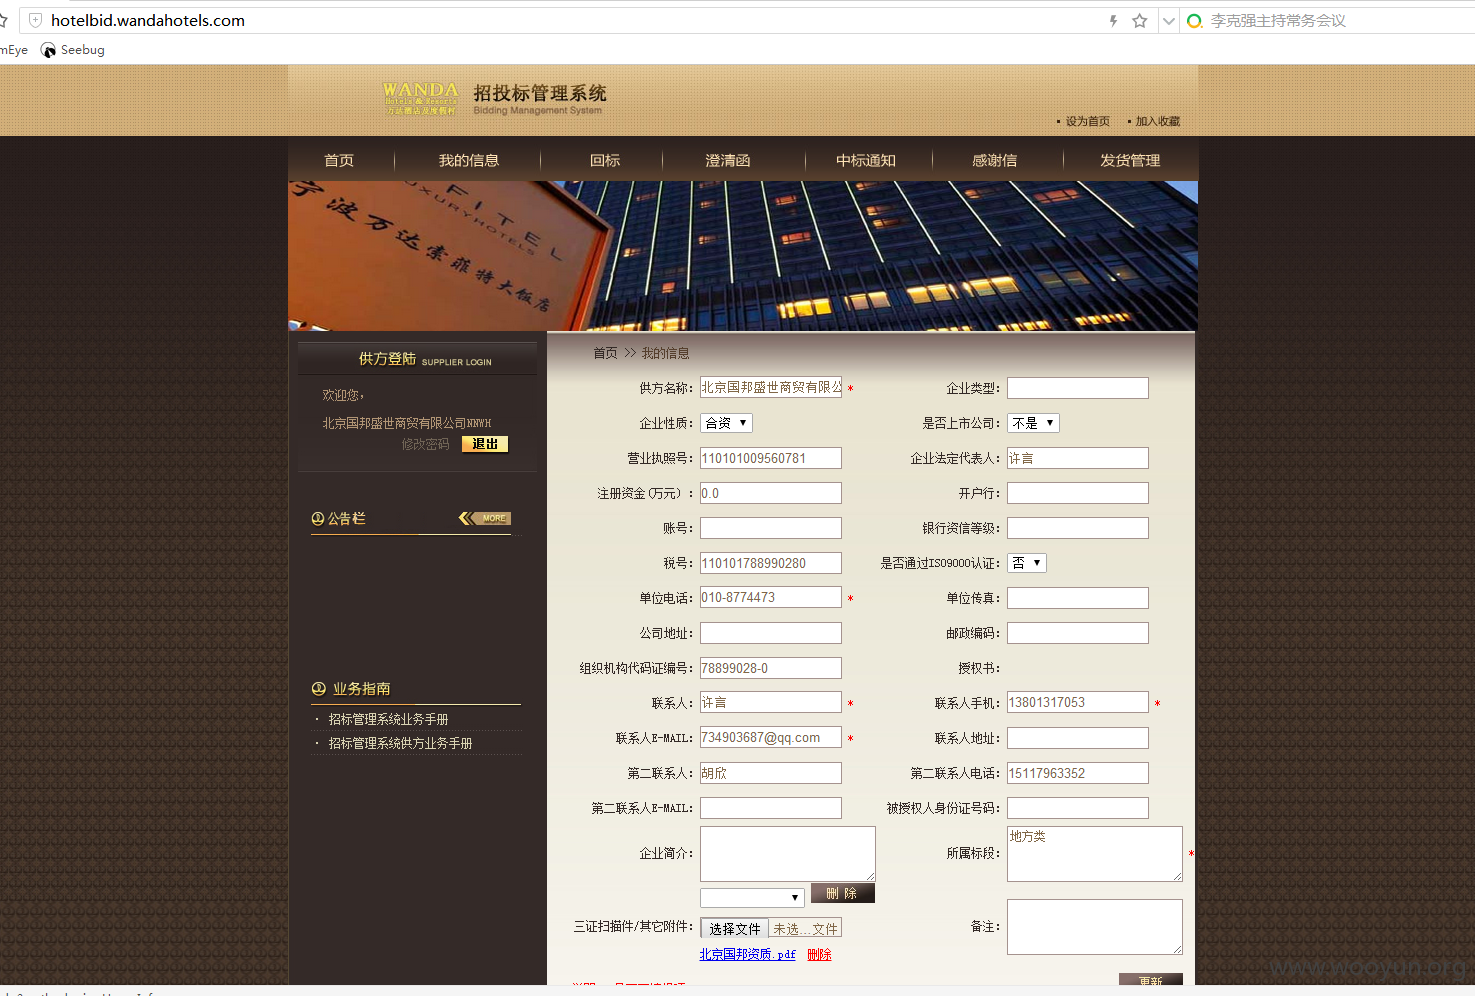
Task: Open the 企业性质 dropdown
Action: [x=726, y=423]
